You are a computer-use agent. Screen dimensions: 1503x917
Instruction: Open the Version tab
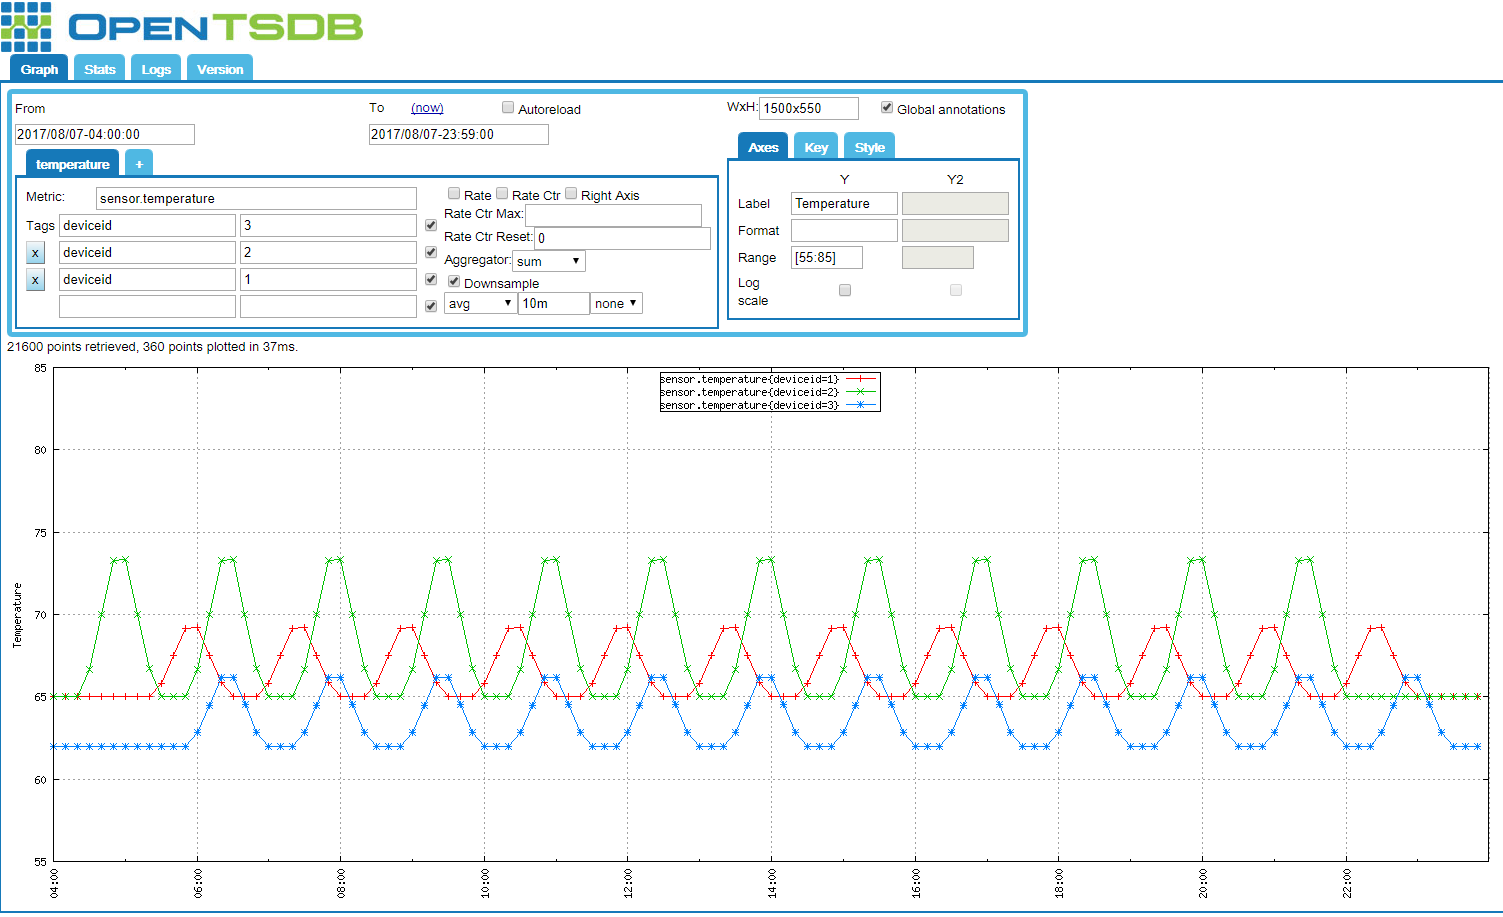[220, 69]
